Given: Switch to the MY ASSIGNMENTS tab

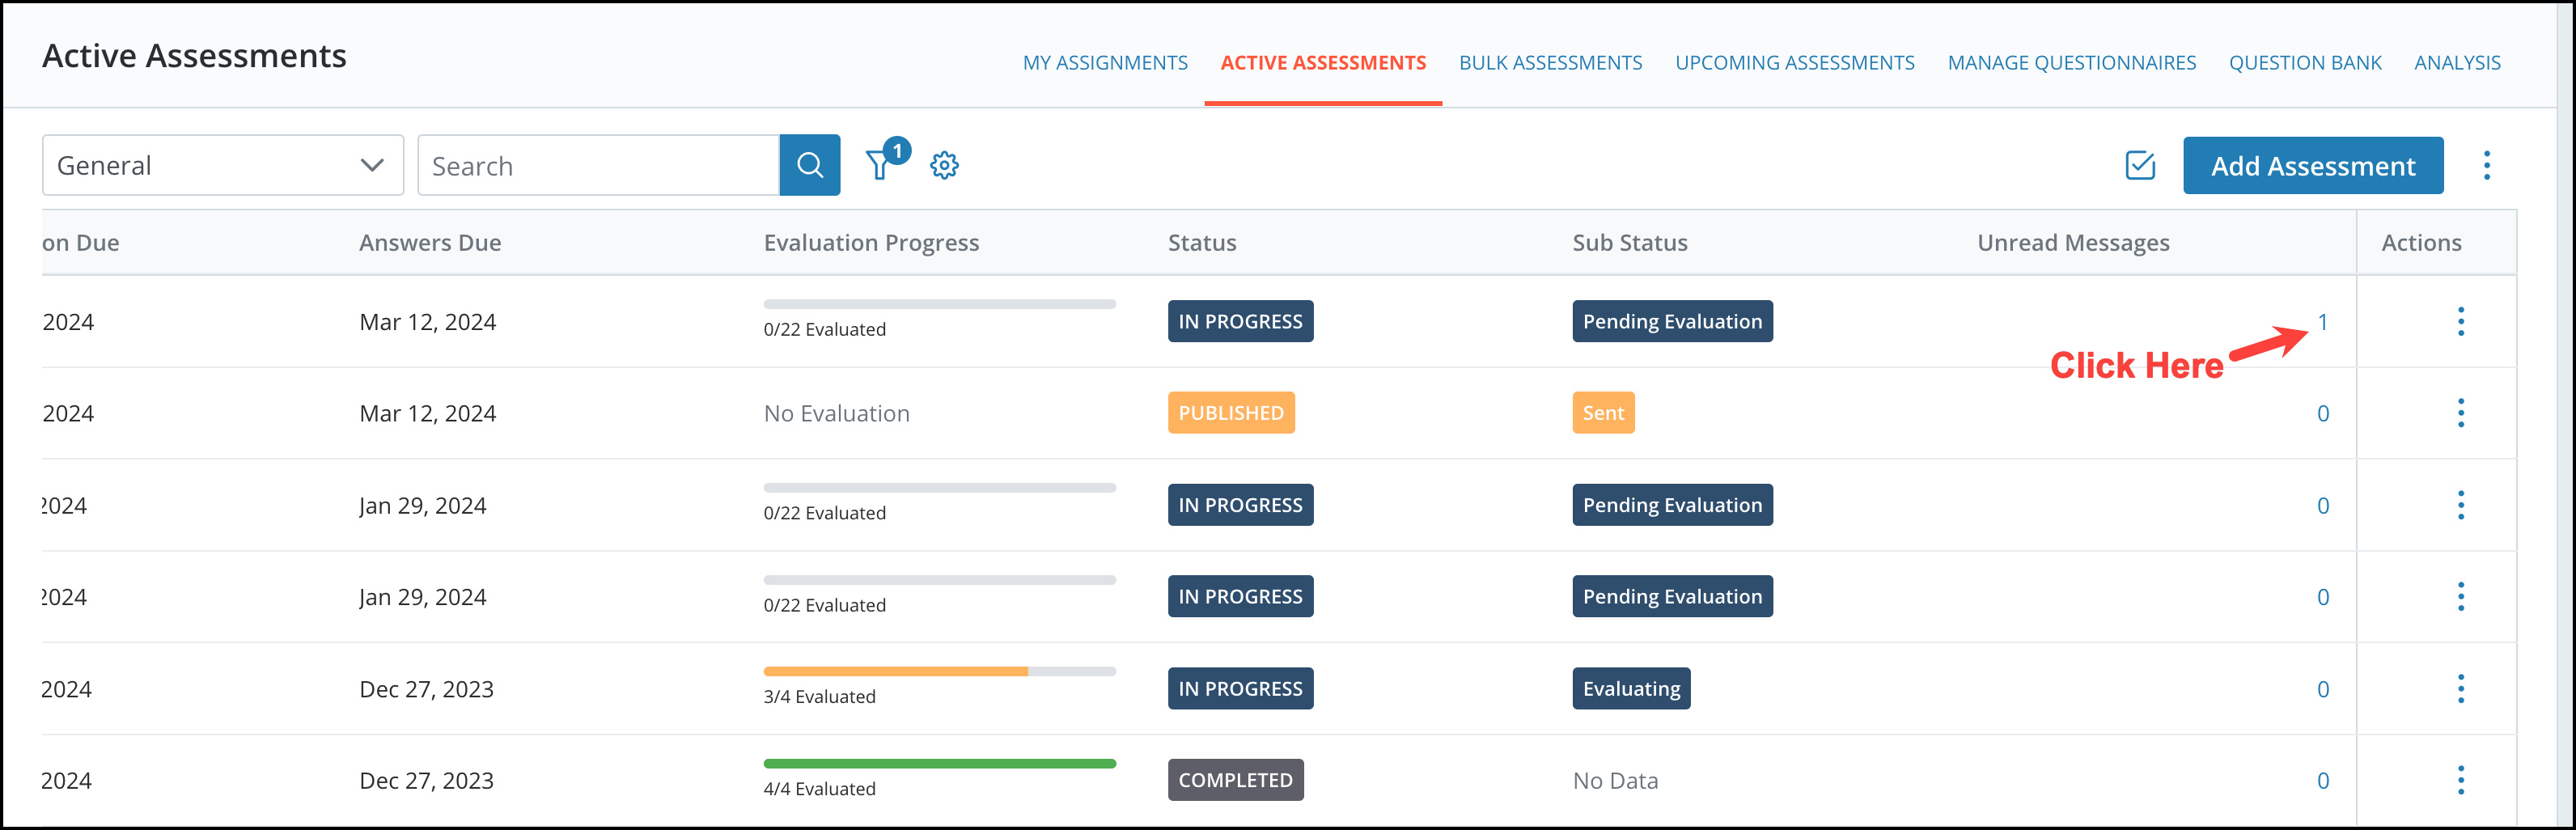Looking at the screenshot, I should 1105,62.
